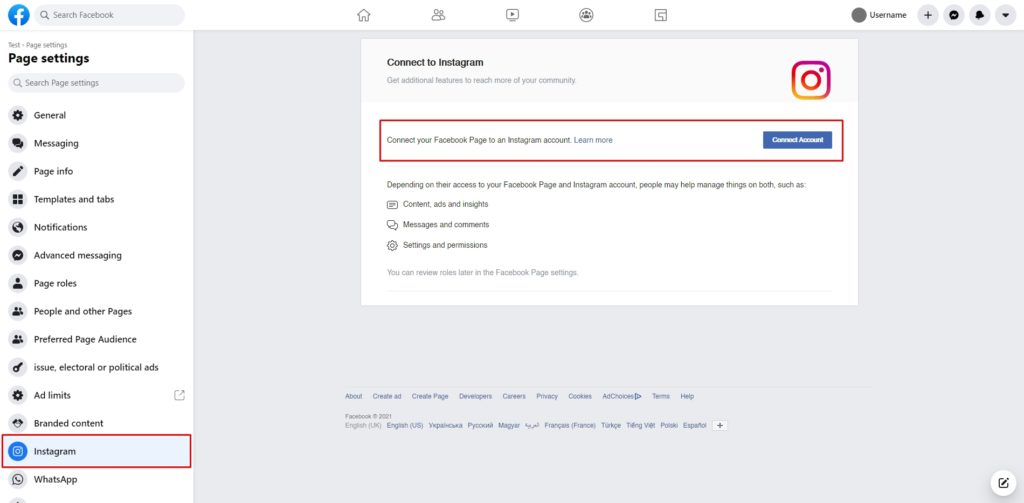
Task: Open the Privacy link in footer
Action: click(x=547, y=396)
